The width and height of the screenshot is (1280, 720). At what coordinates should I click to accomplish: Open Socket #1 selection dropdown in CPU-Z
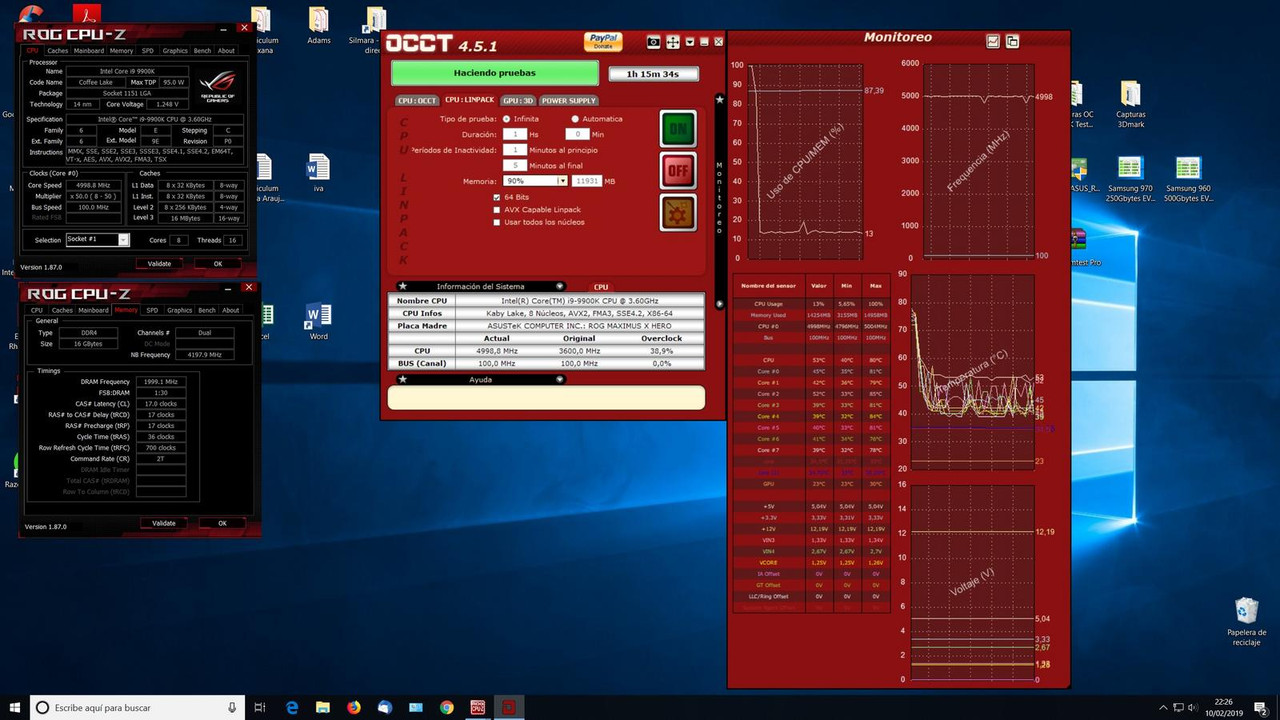tap(124, 240)
